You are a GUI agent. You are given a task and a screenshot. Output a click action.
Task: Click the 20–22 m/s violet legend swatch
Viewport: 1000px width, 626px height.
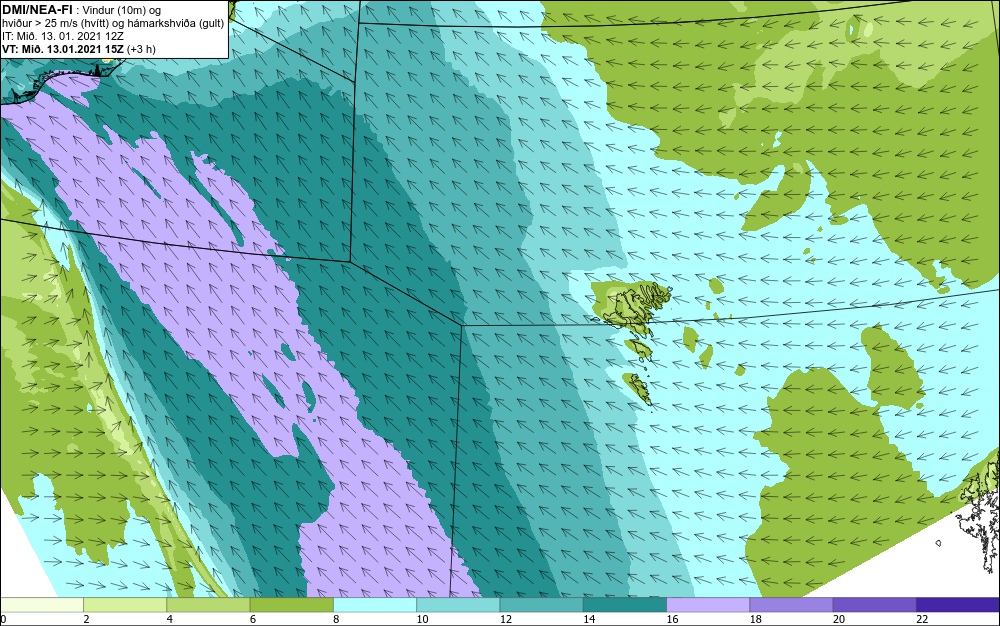tap(874, 604)
